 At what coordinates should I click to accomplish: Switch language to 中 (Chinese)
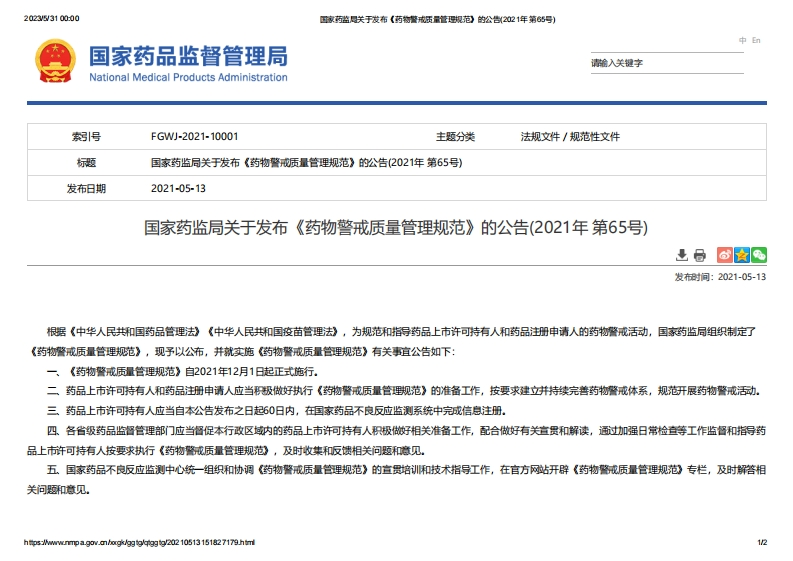pyautogui.click(x=742, y=40)
